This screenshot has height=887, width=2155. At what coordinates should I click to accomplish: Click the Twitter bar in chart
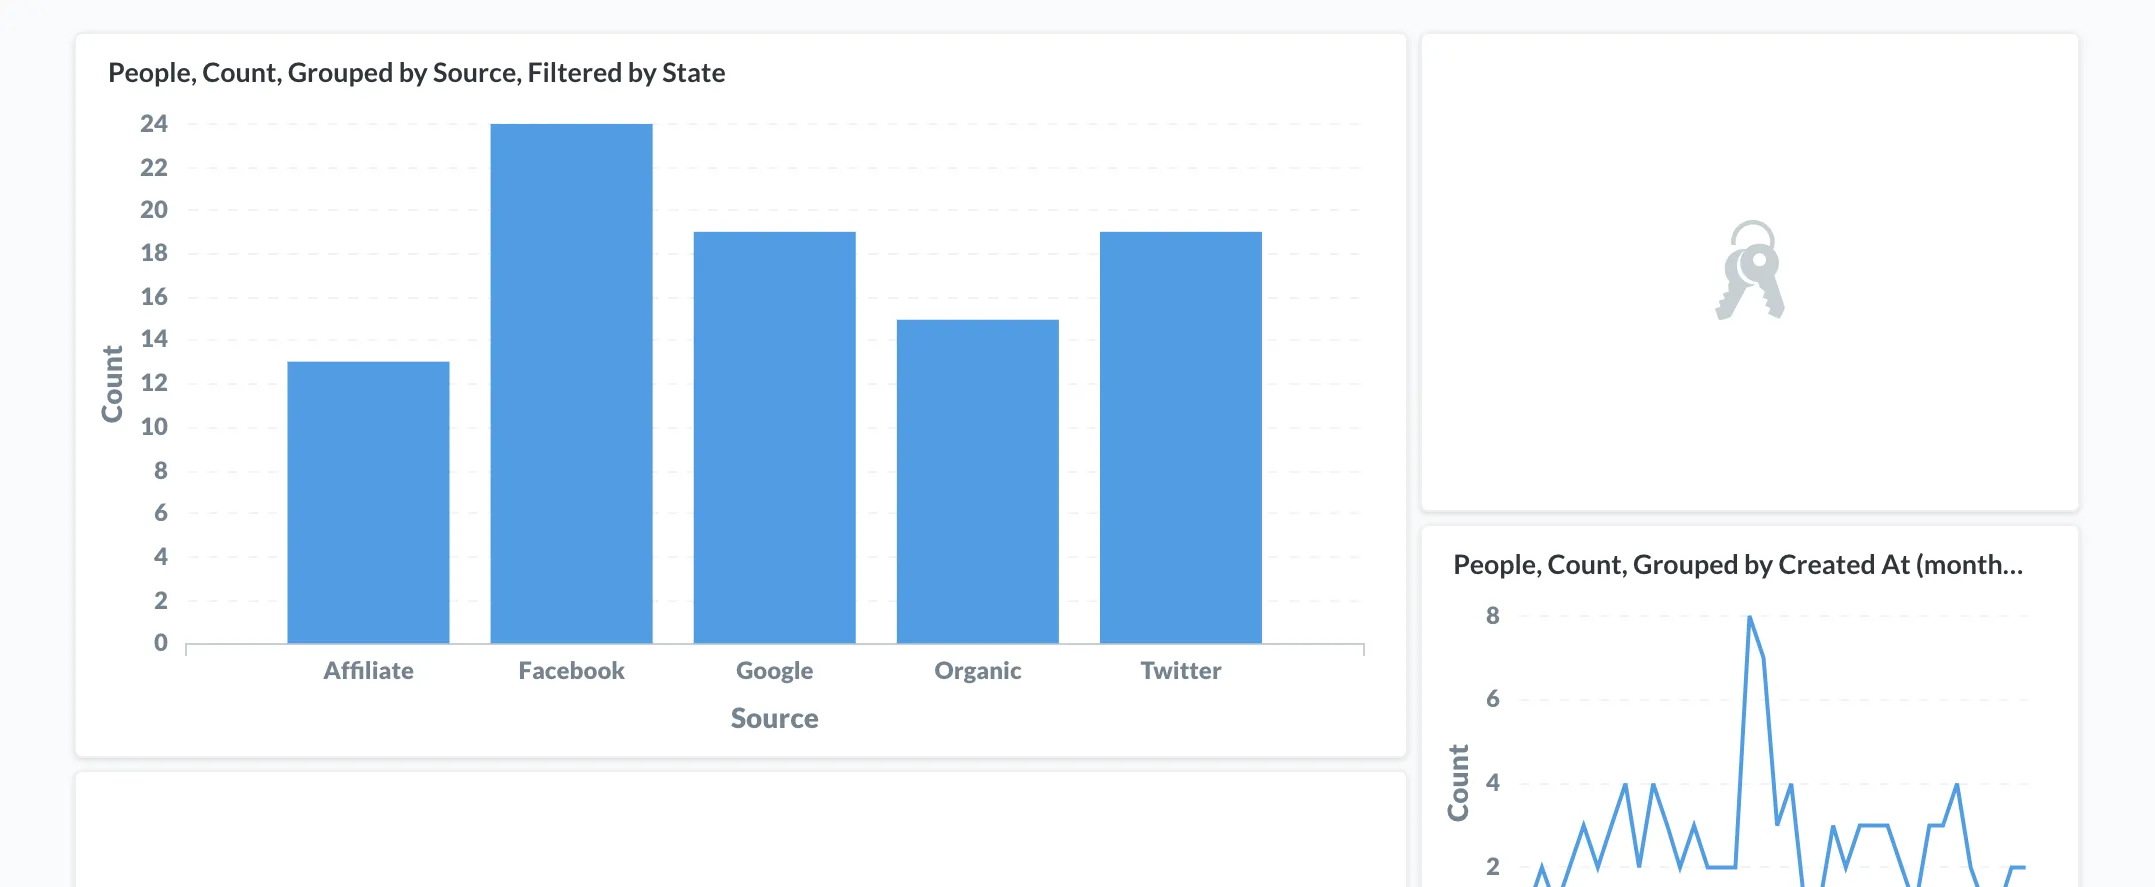point(1180,437)
